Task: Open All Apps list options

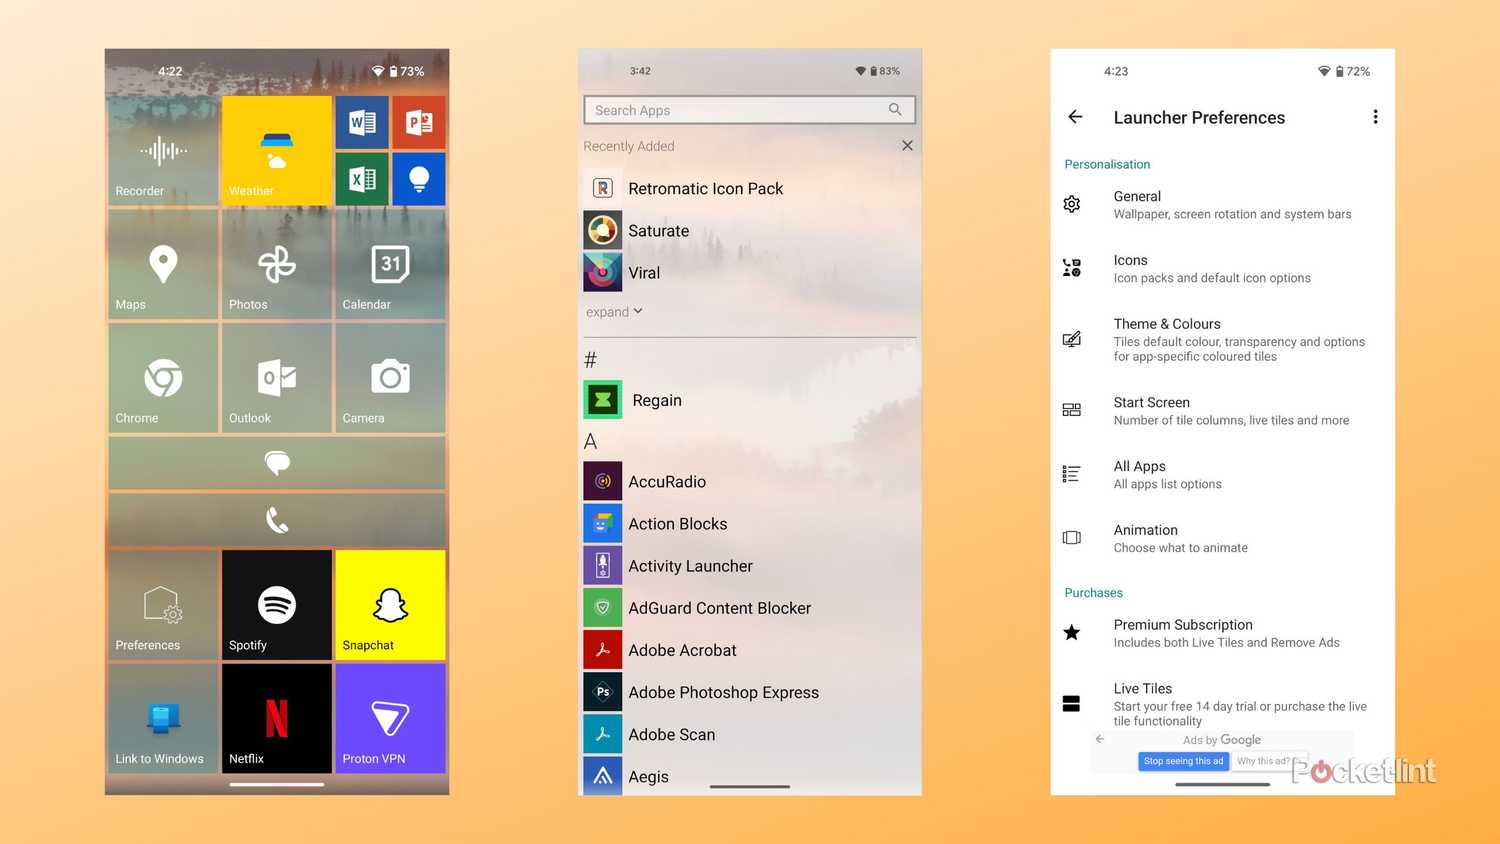Action: (1222, 474)
